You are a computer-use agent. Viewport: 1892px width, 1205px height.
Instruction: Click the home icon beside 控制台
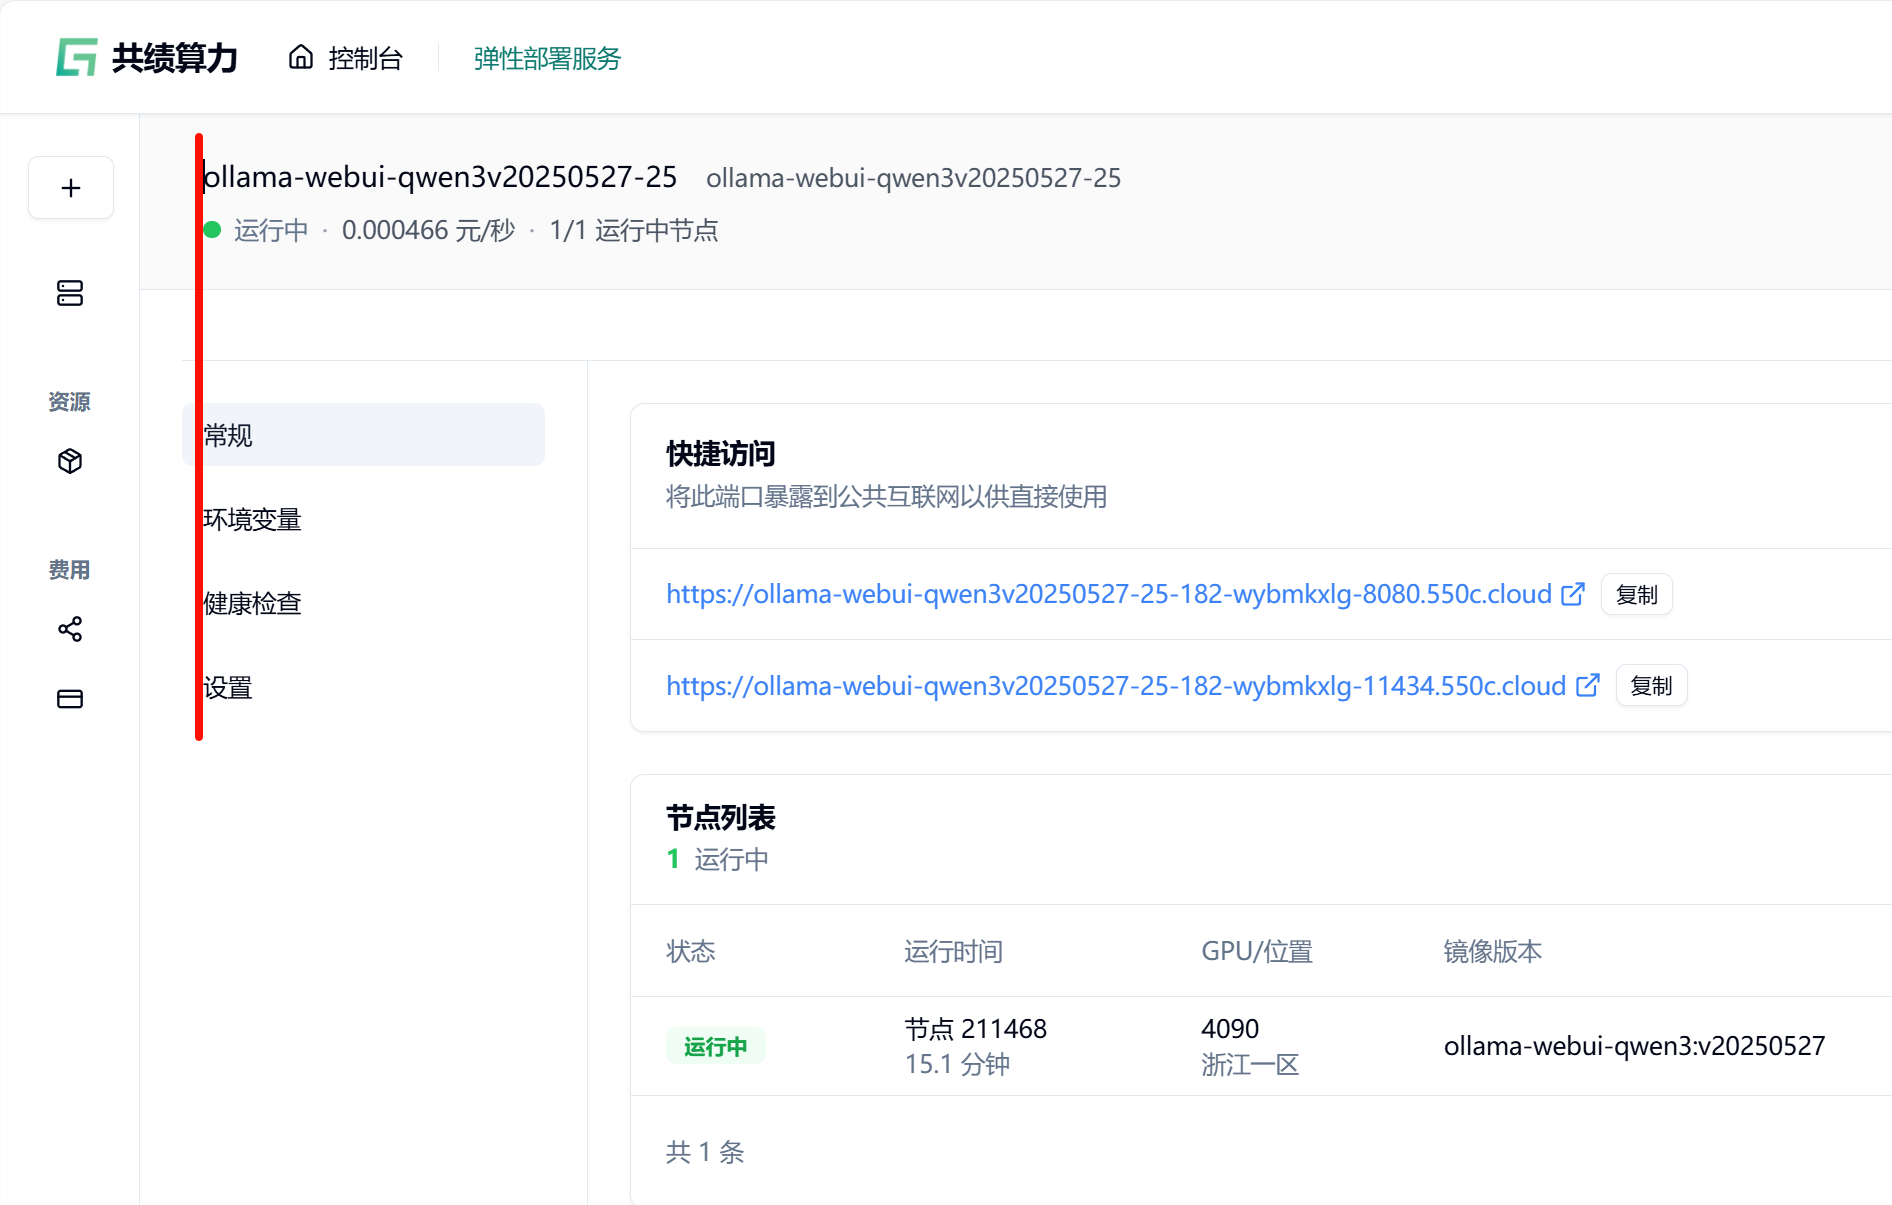click(x=301, y=58)
